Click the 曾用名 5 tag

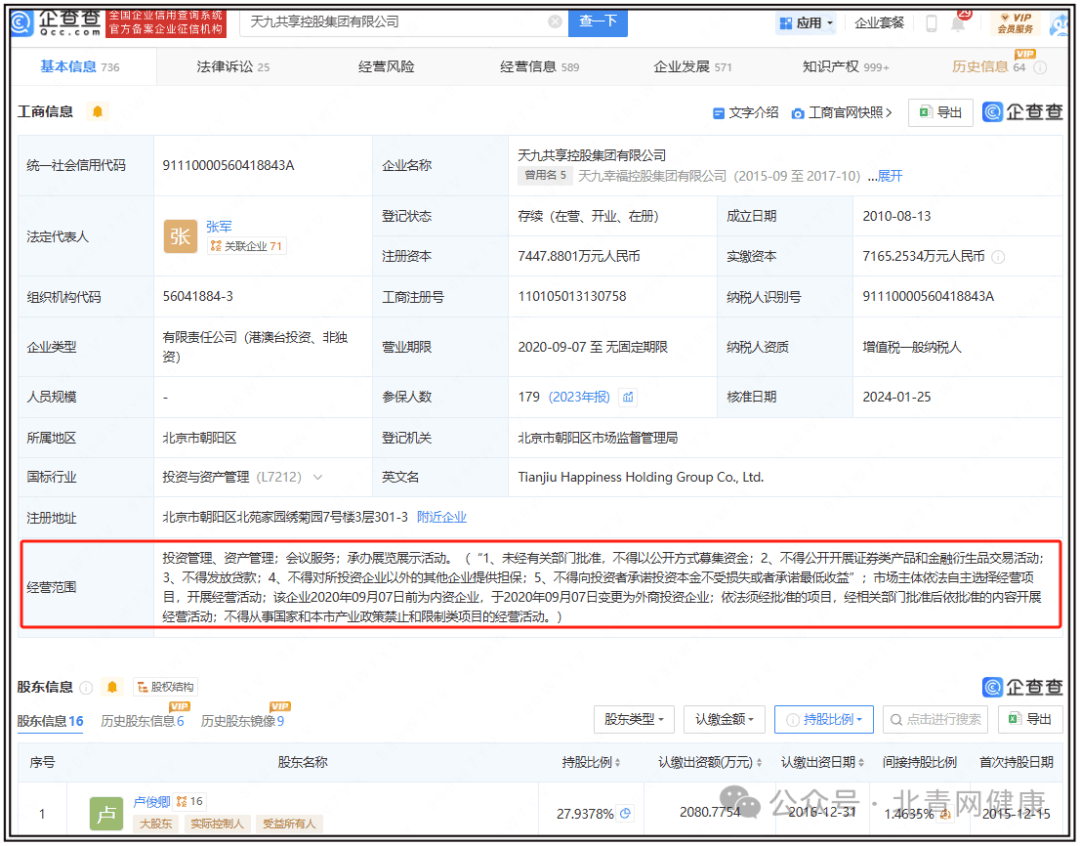pos(545,176)
